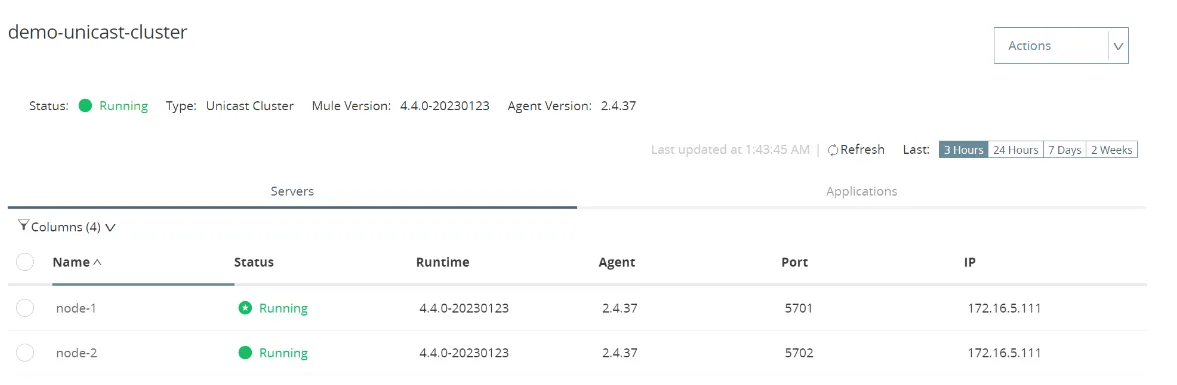Open the Actions dropdown menu

tap(1061, 46)
